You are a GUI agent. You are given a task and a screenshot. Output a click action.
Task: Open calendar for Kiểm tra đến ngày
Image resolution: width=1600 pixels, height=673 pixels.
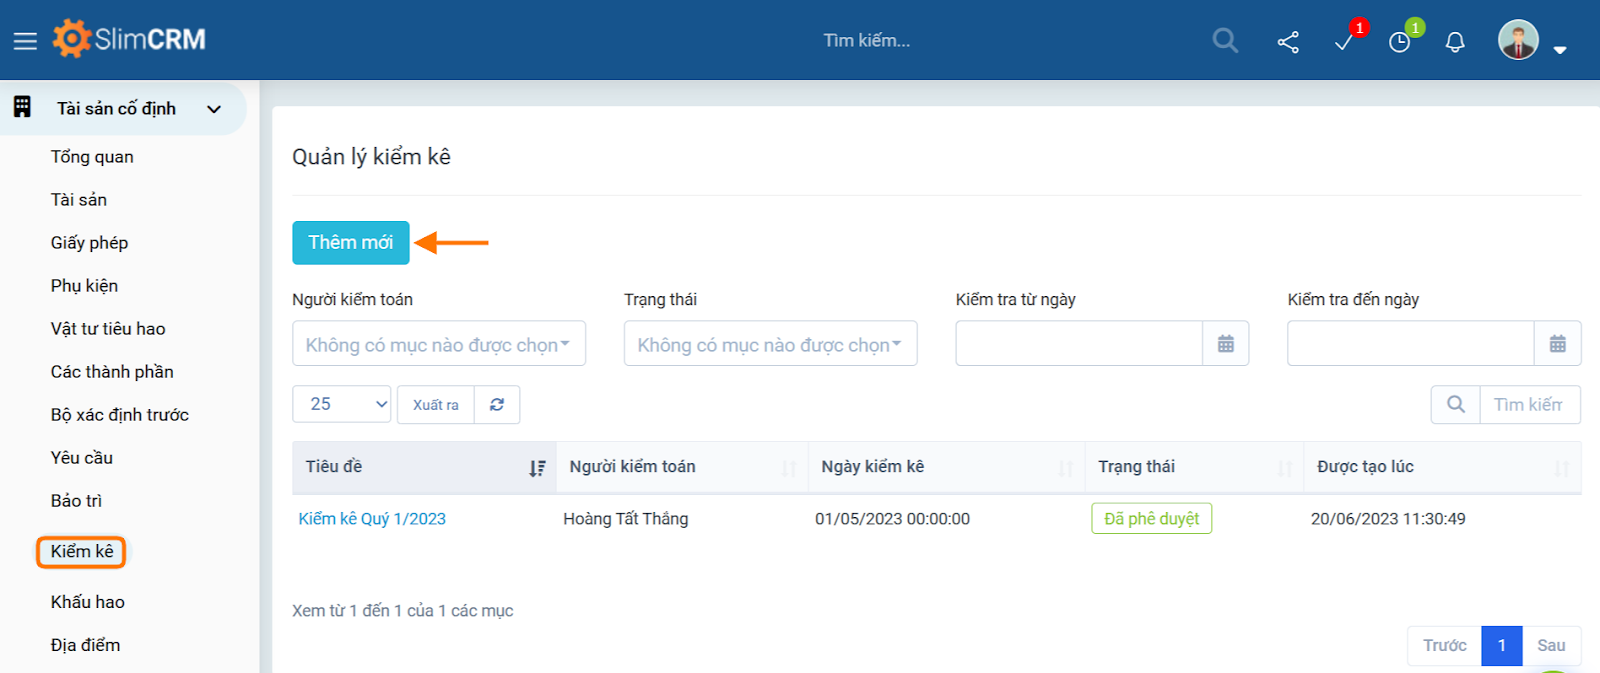coord(1557,344)
